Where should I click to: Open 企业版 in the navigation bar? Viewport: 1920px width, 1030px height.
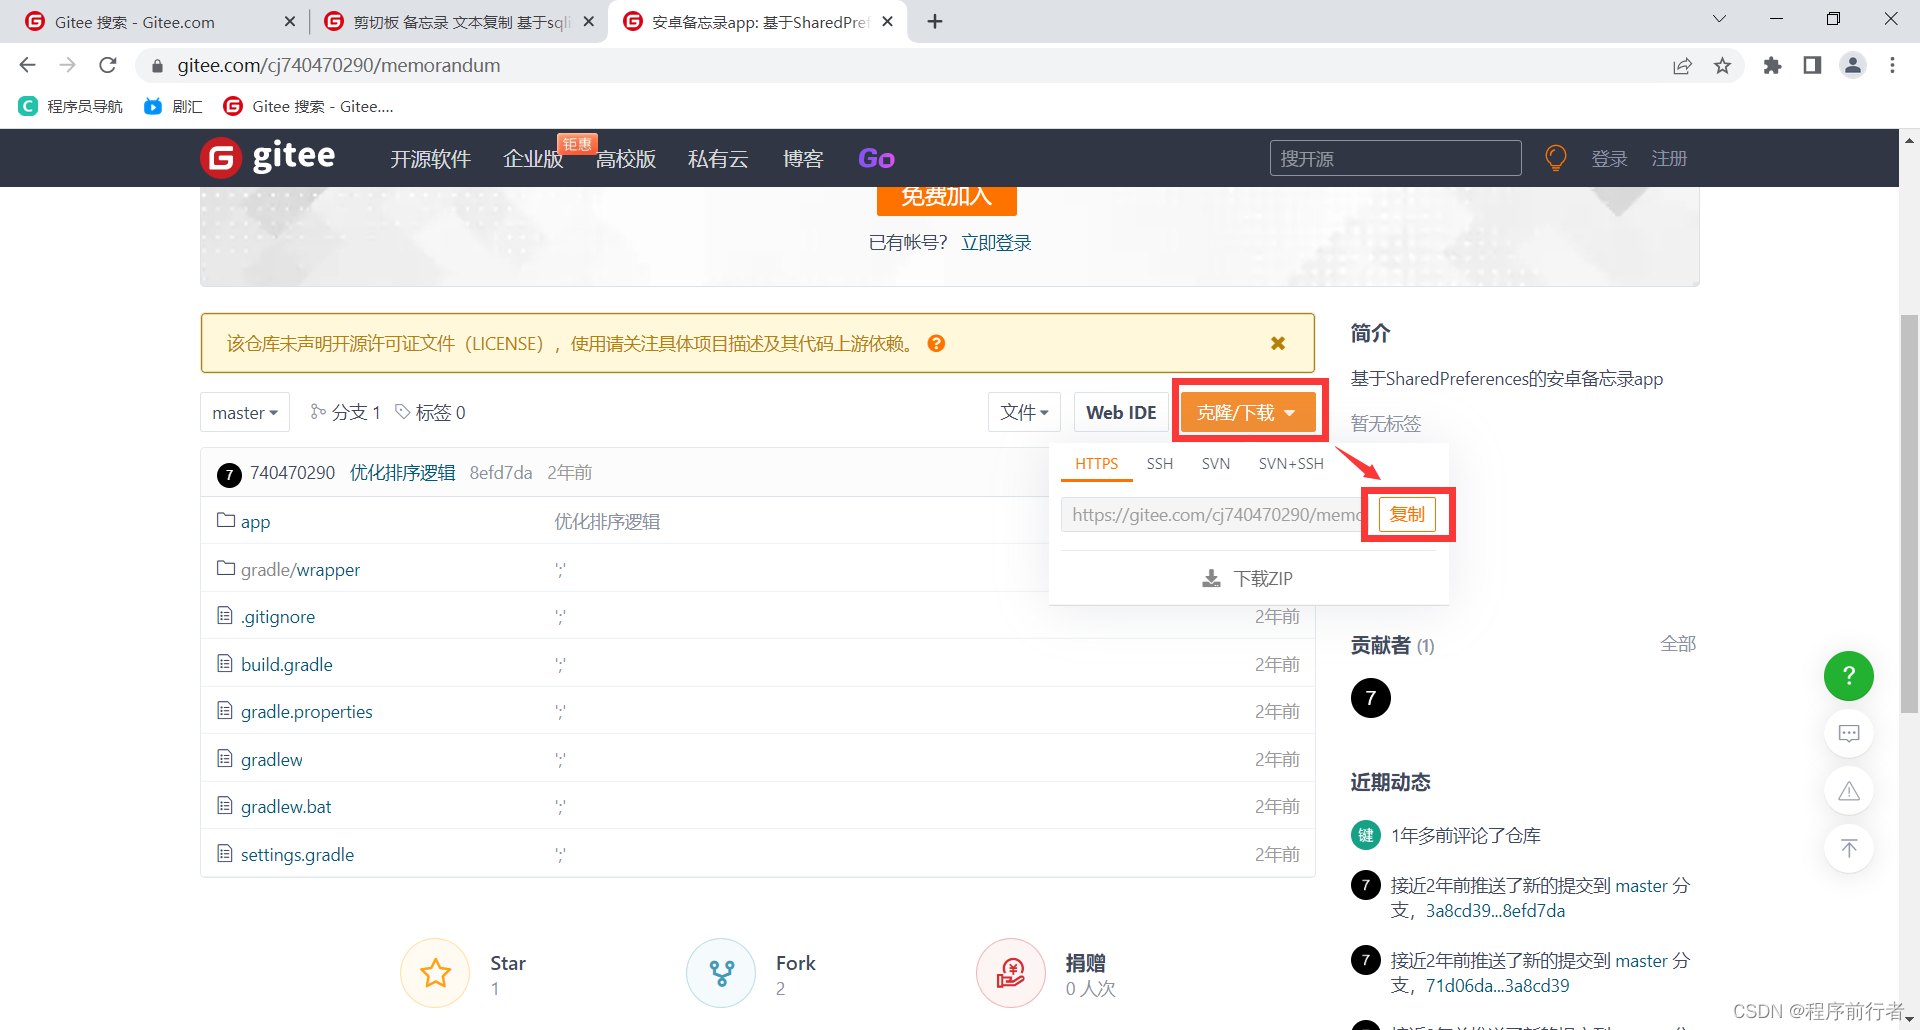pyautogui.click(x=533, y=159)
